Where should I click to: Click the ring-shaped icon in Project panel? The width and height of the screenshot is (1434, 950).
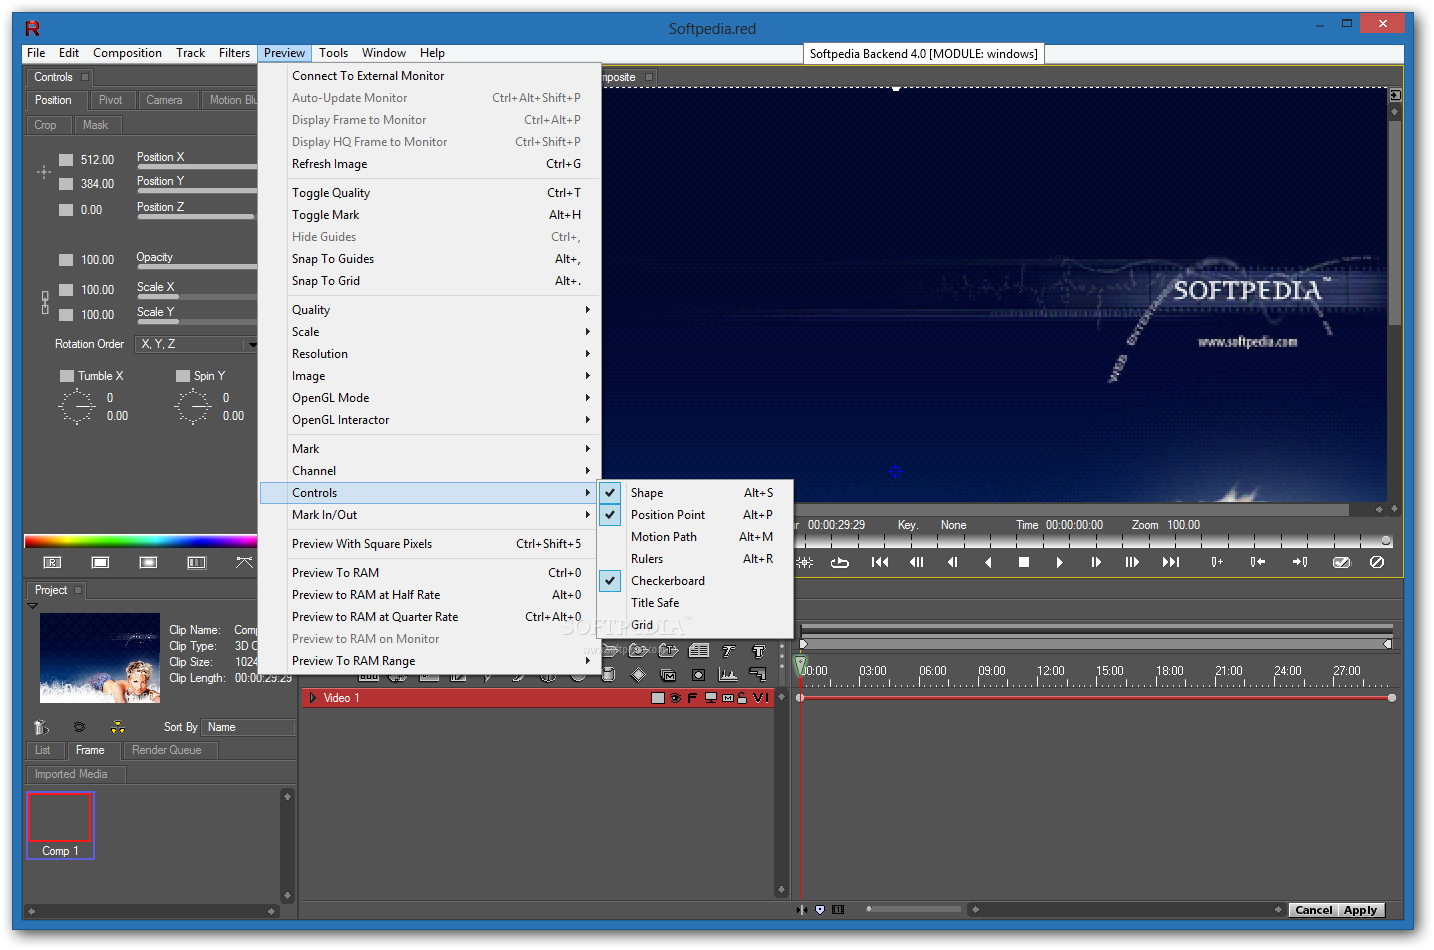pyautogui.click(x=79, y=727)
